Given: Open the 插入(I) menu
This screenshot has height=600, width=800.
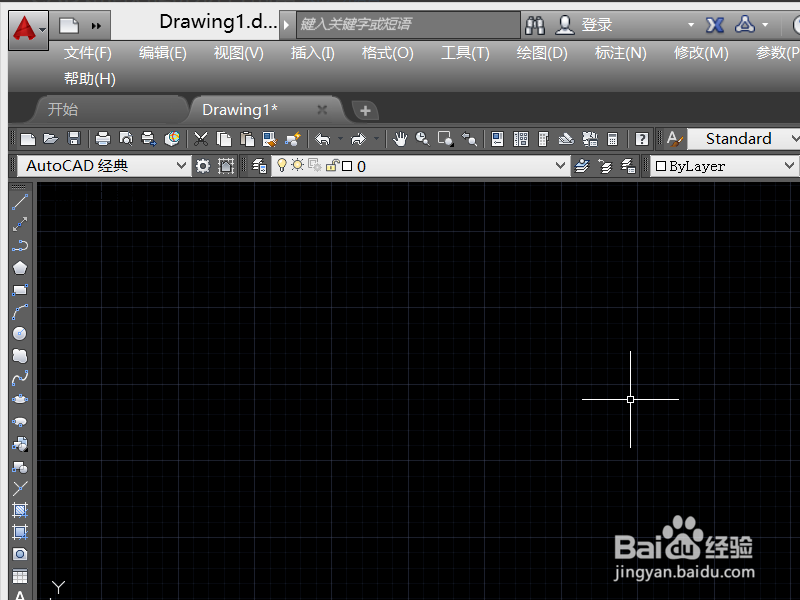Looking at the screenshot, I should coord(312,53).
